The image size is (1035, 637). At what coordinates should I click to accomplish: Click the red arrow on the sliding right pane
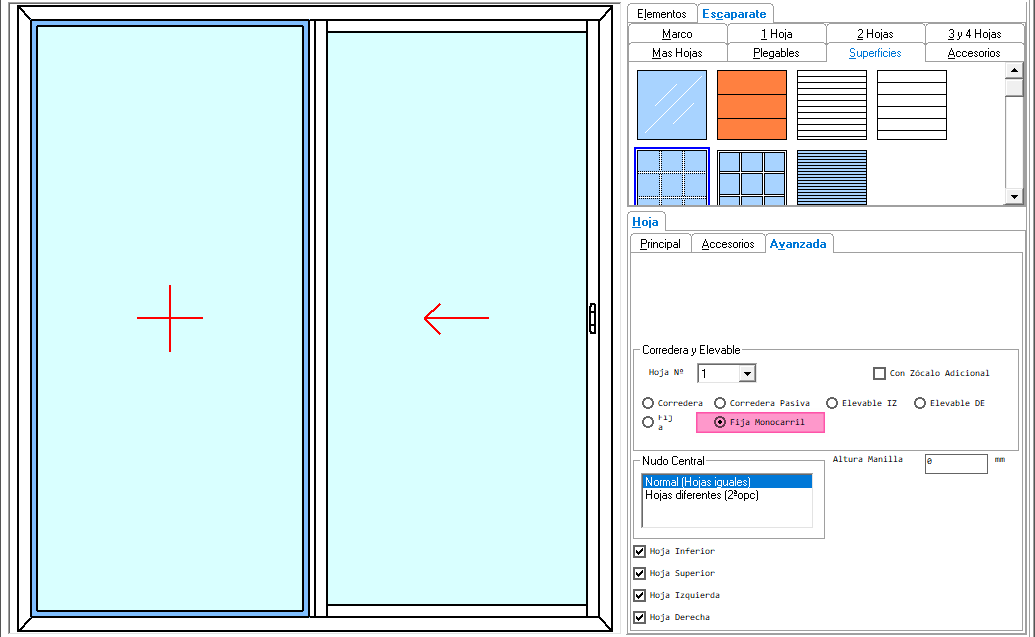456,318
